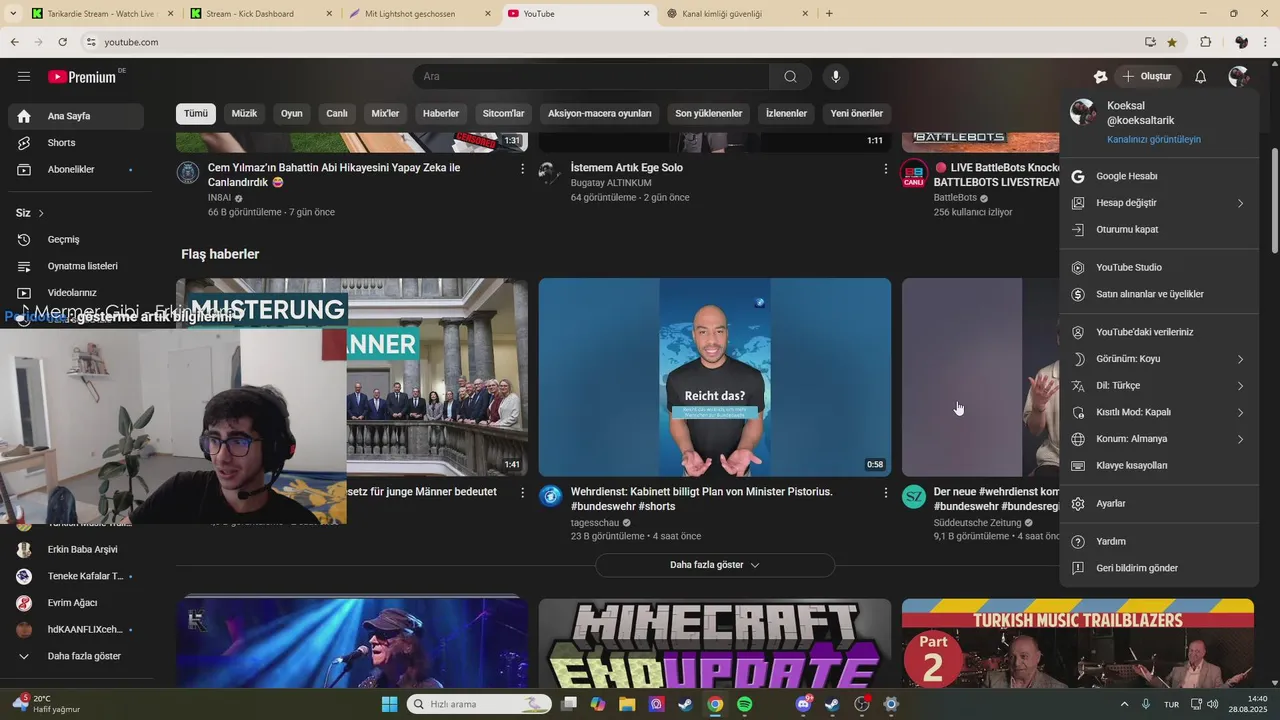Click the Ayarlar gear icon
This screenshot has width=1280, height=720.
(1078, 504)
